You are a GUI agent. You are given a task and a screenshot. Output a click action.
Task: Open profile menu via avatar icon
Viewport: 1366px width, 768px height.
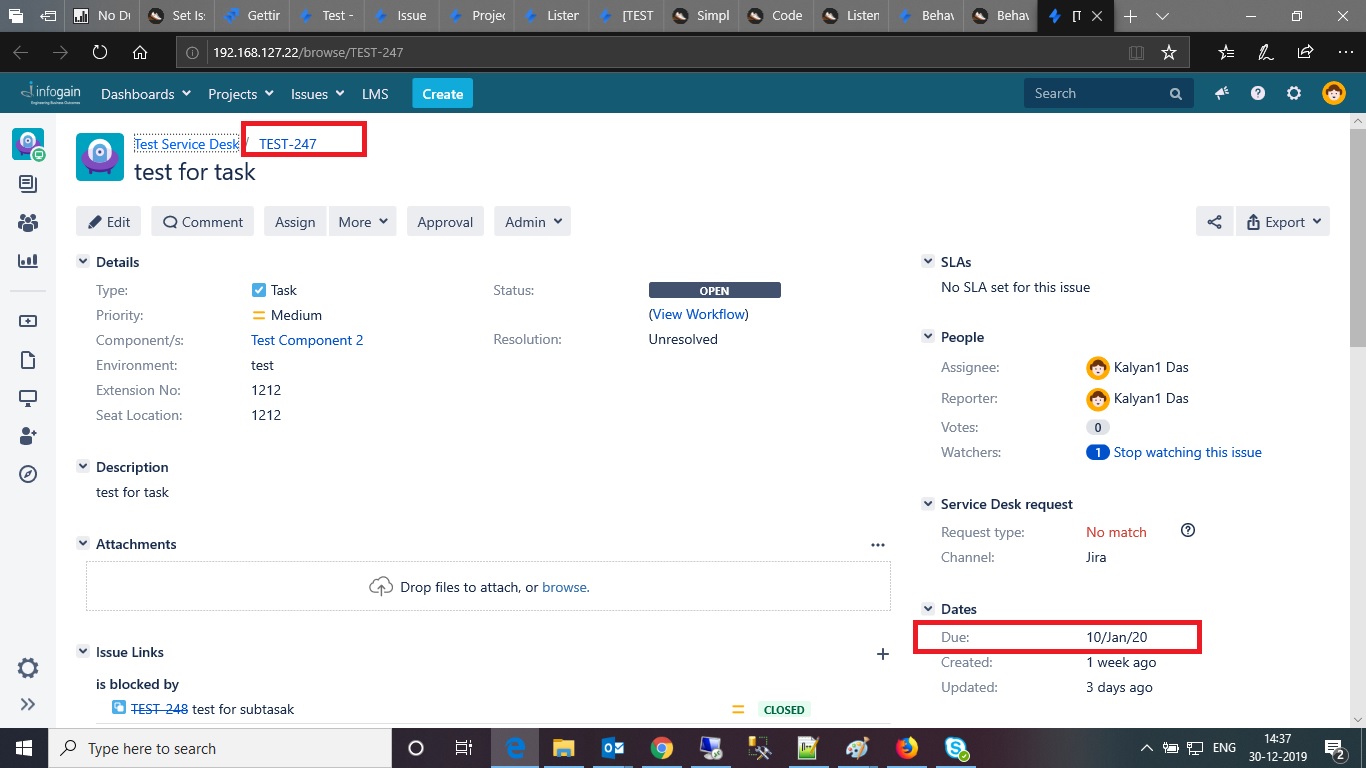pyautogui.click(x=1333, y=93)
